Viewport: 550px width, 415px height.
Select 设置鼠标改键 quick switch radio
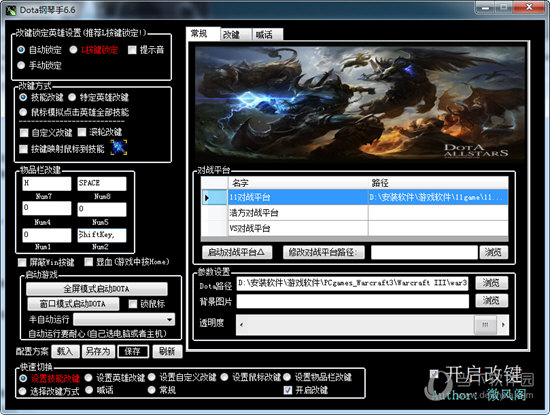coord(224,377)
